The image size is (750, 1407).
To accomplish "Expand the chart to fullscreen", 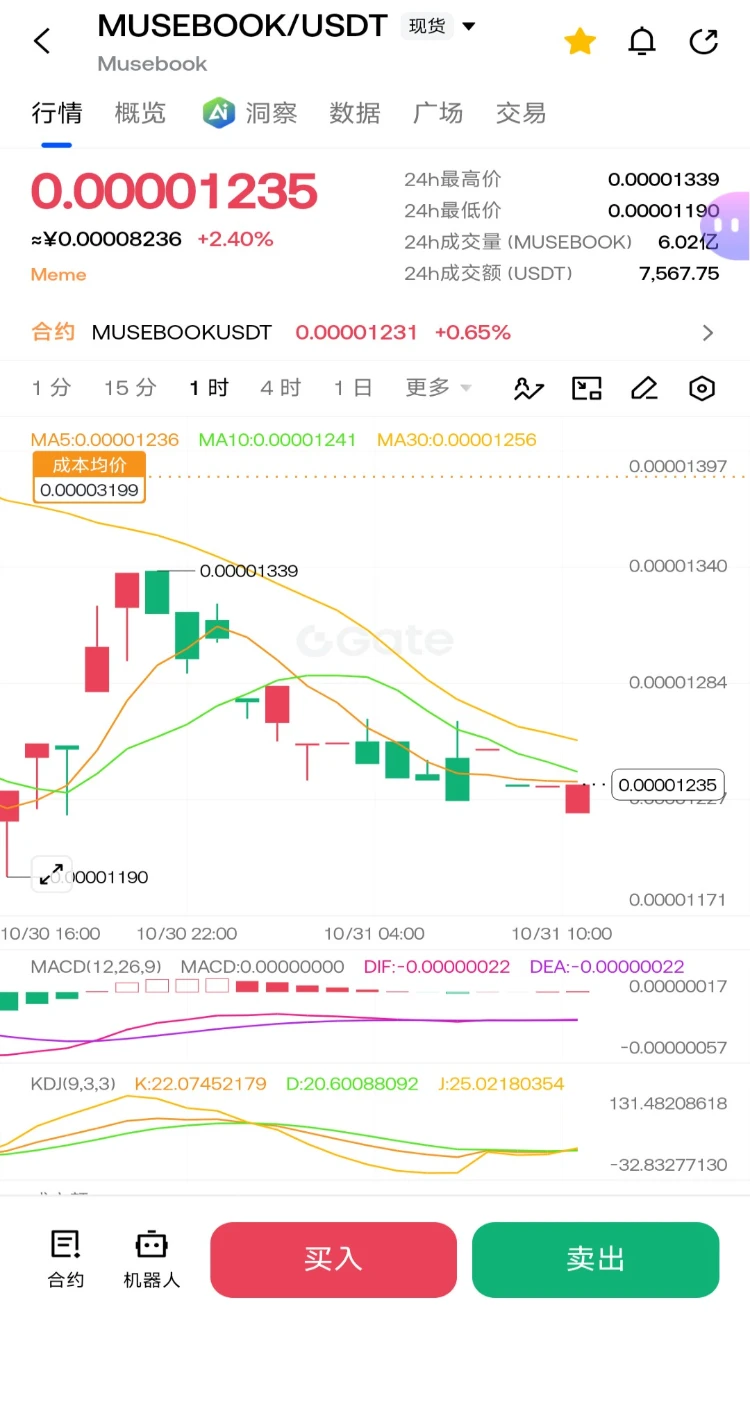I will (x=50, y=874).
